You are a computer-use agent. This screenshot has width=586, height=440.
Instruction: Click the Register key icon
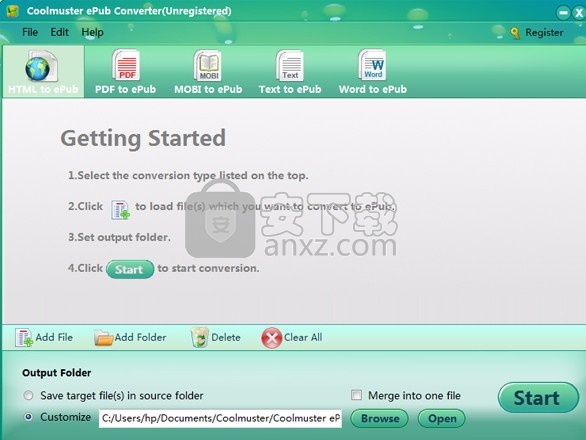515,33
